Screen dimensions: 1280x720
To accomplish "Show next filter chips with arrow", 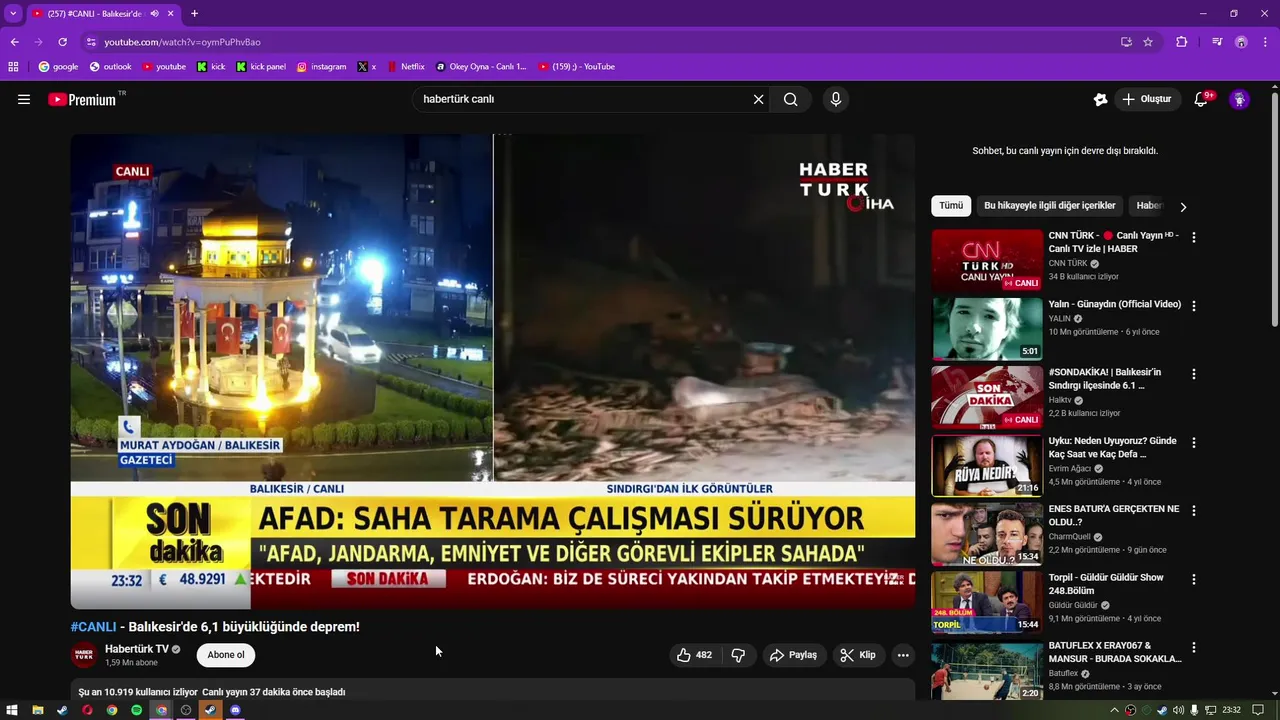I will 1183,206.
